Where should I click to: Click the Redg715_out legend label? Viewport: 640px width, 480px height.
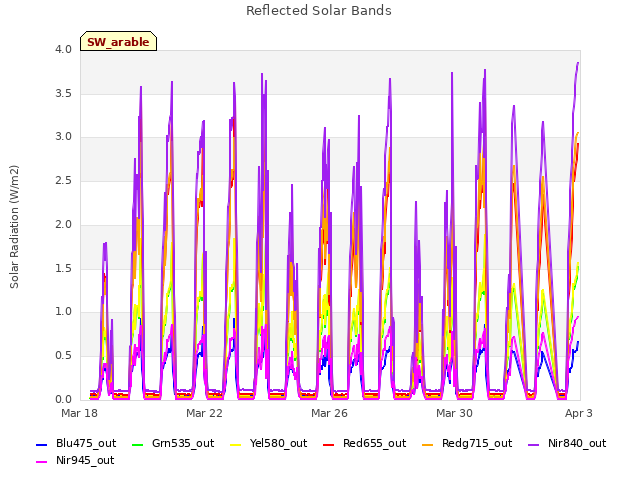click(477, 444)
